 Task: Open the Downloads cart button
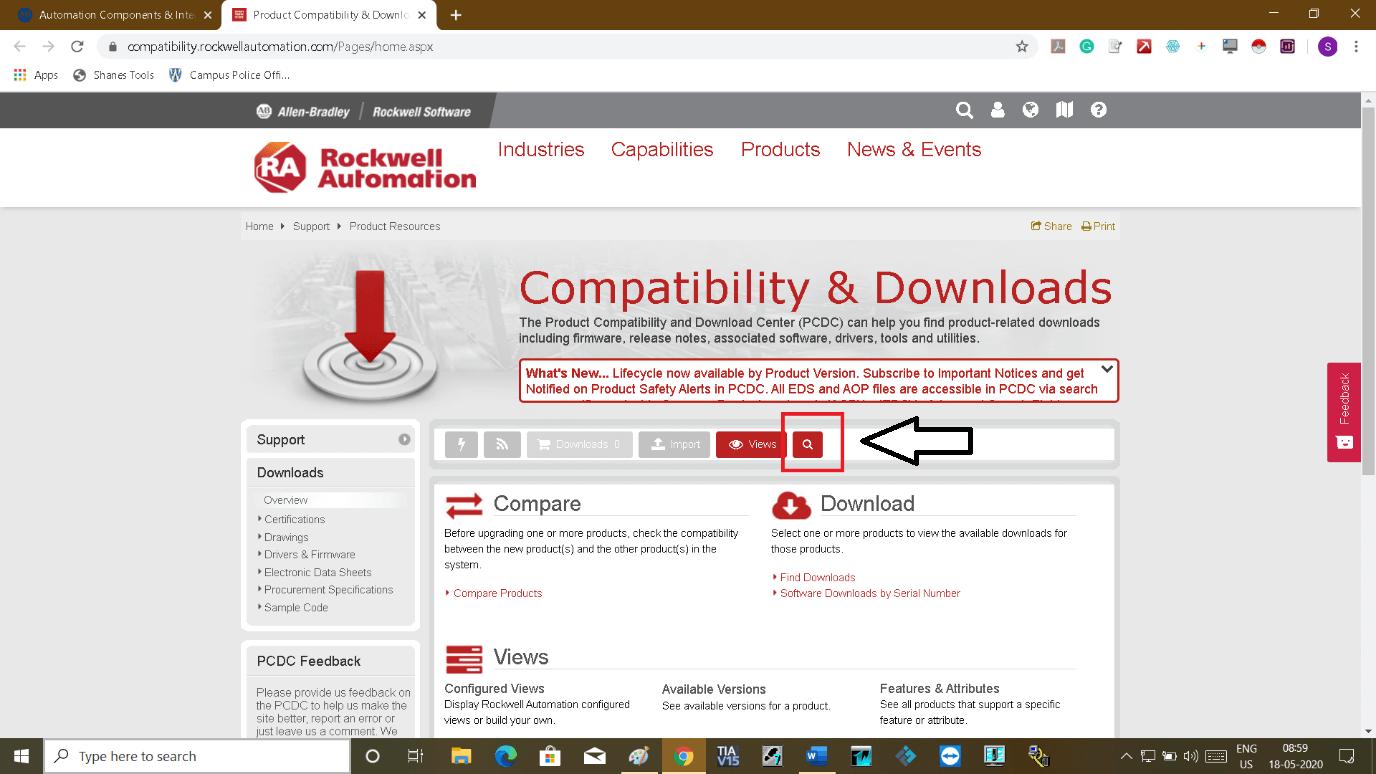[x=580, y=445]
